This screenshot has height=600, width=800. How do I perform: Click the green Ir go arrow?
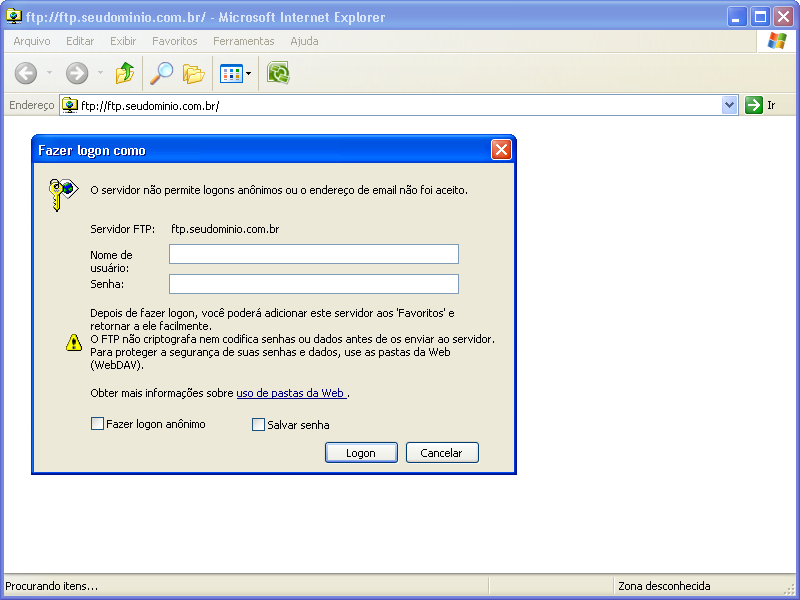(754, 105)
